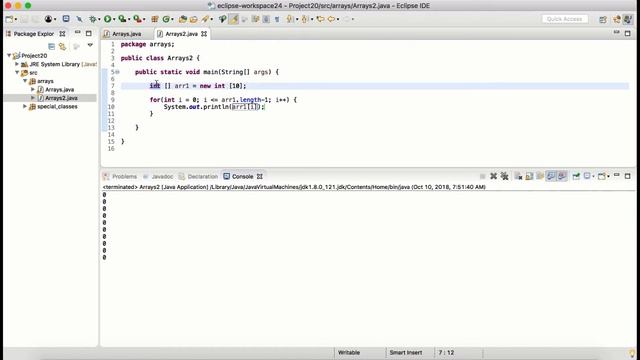
Task: Click the Run External Tools icon
Action: pyautogui.click(x=138, y=19)
